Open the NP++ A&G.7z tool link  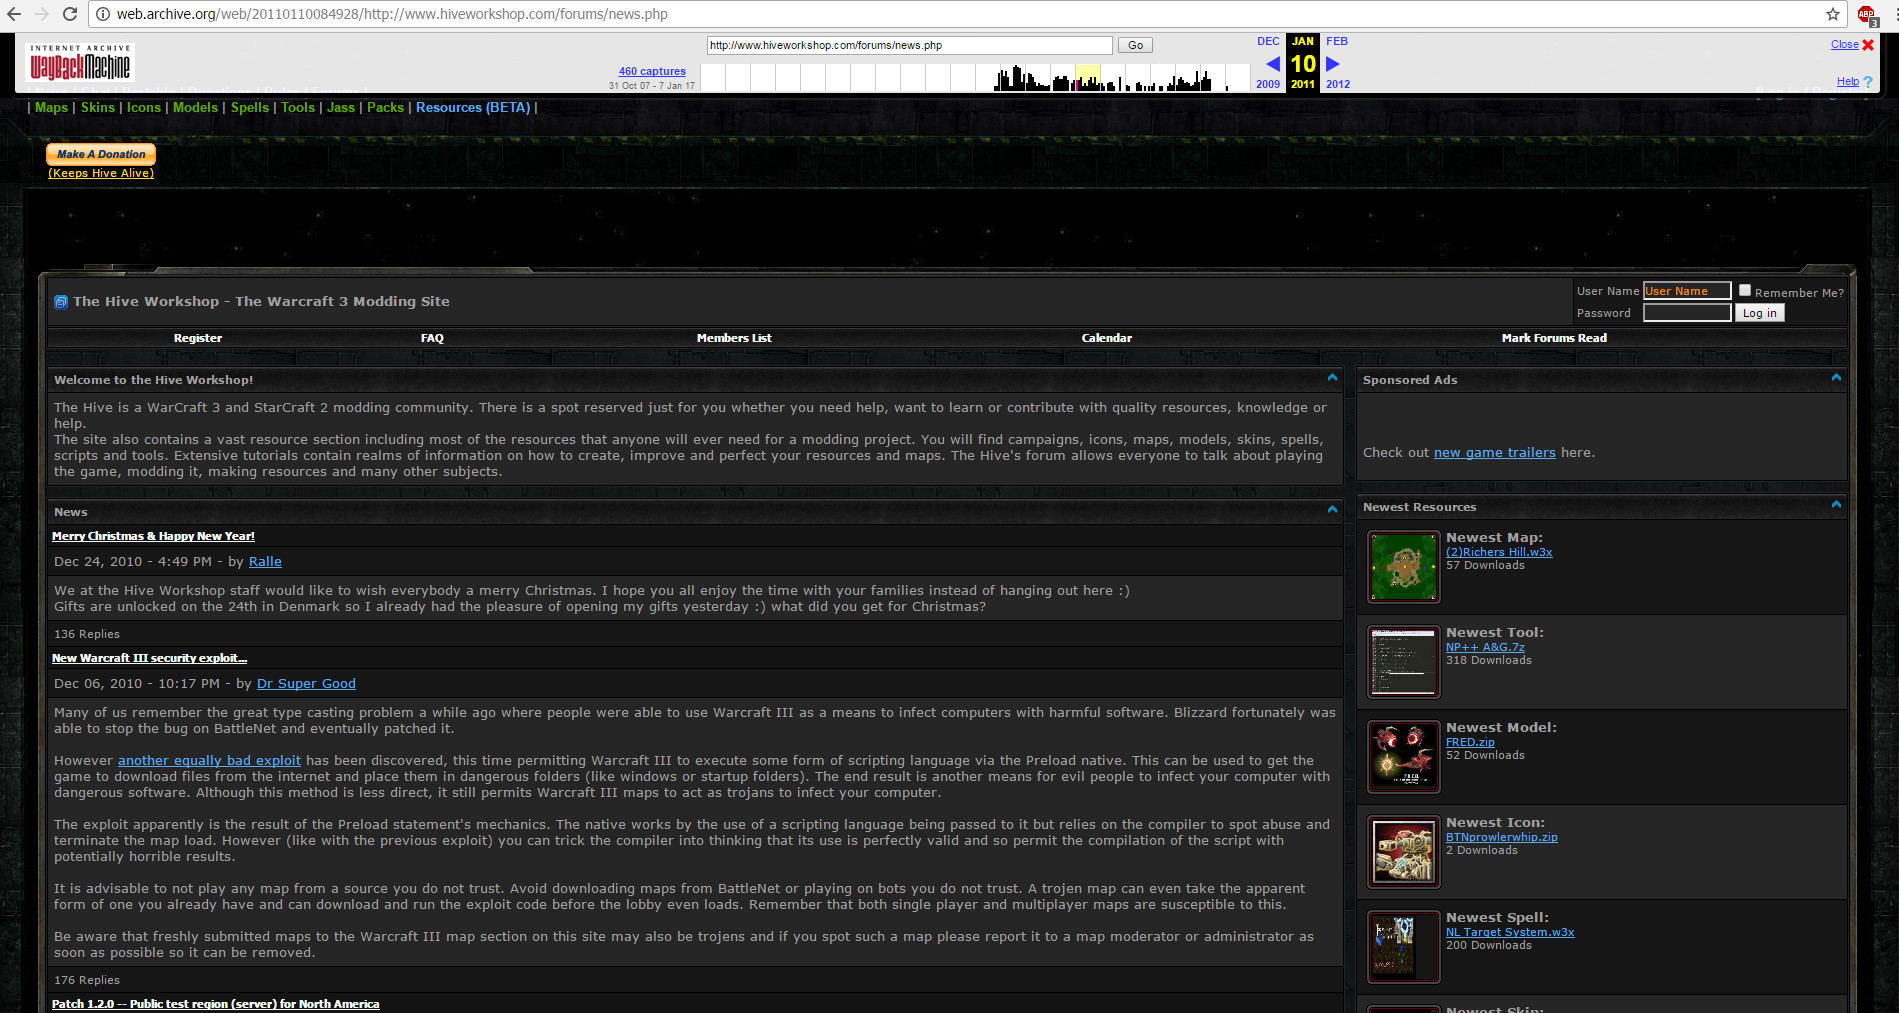point(1485,647)
